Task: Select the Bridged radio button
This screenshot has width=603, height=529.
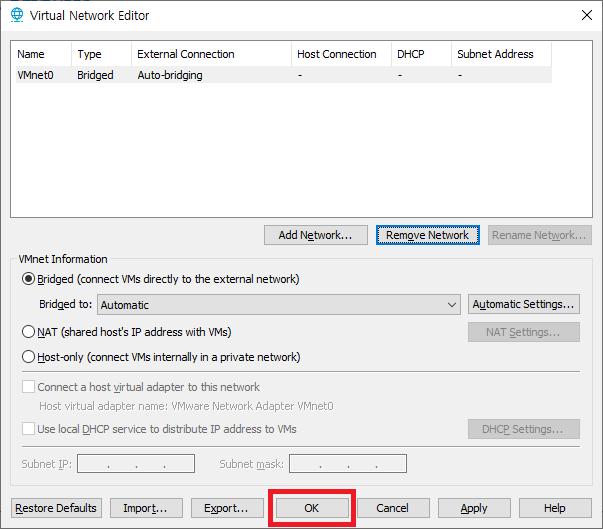Action: (28, 279)
